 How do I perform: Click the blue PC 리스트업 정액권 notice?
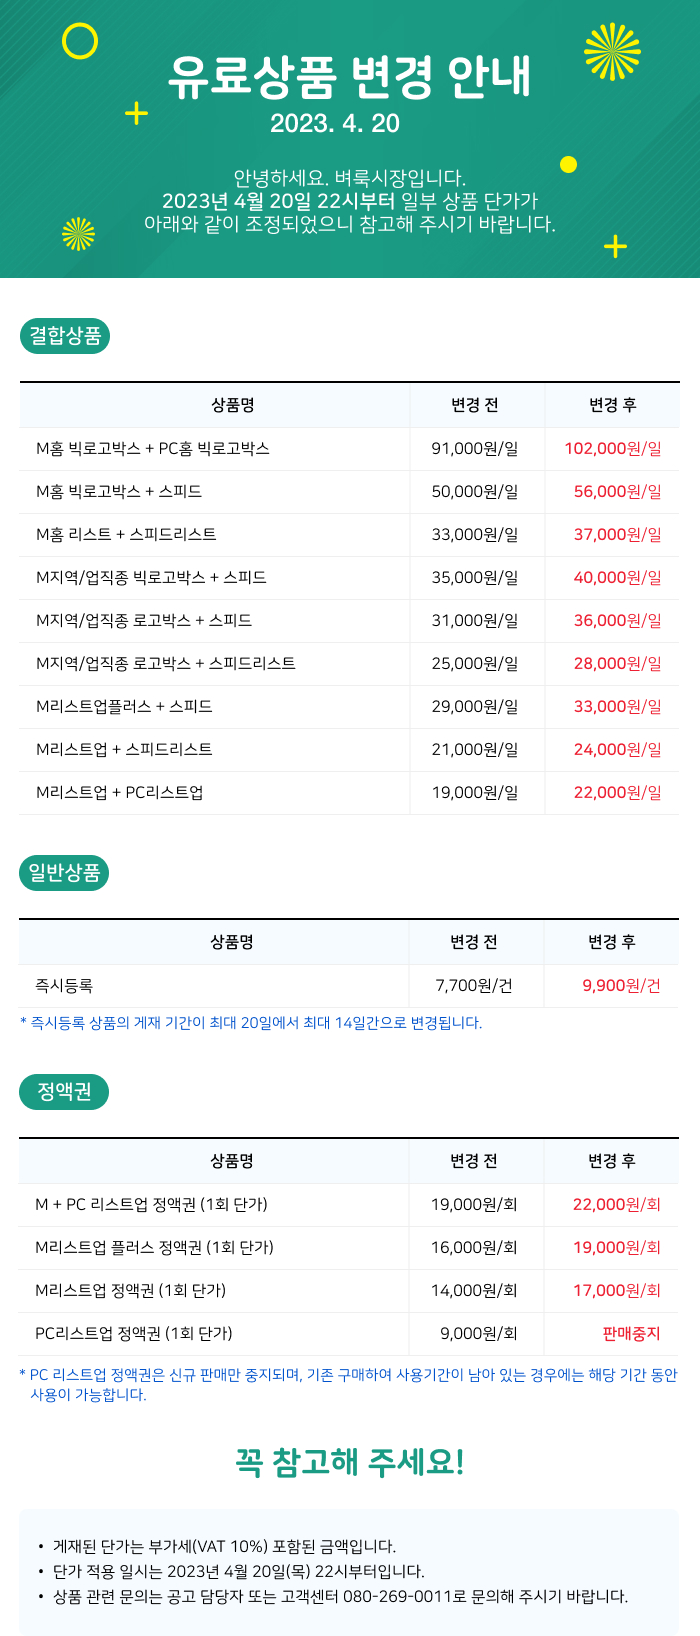tap(348, 1385)
